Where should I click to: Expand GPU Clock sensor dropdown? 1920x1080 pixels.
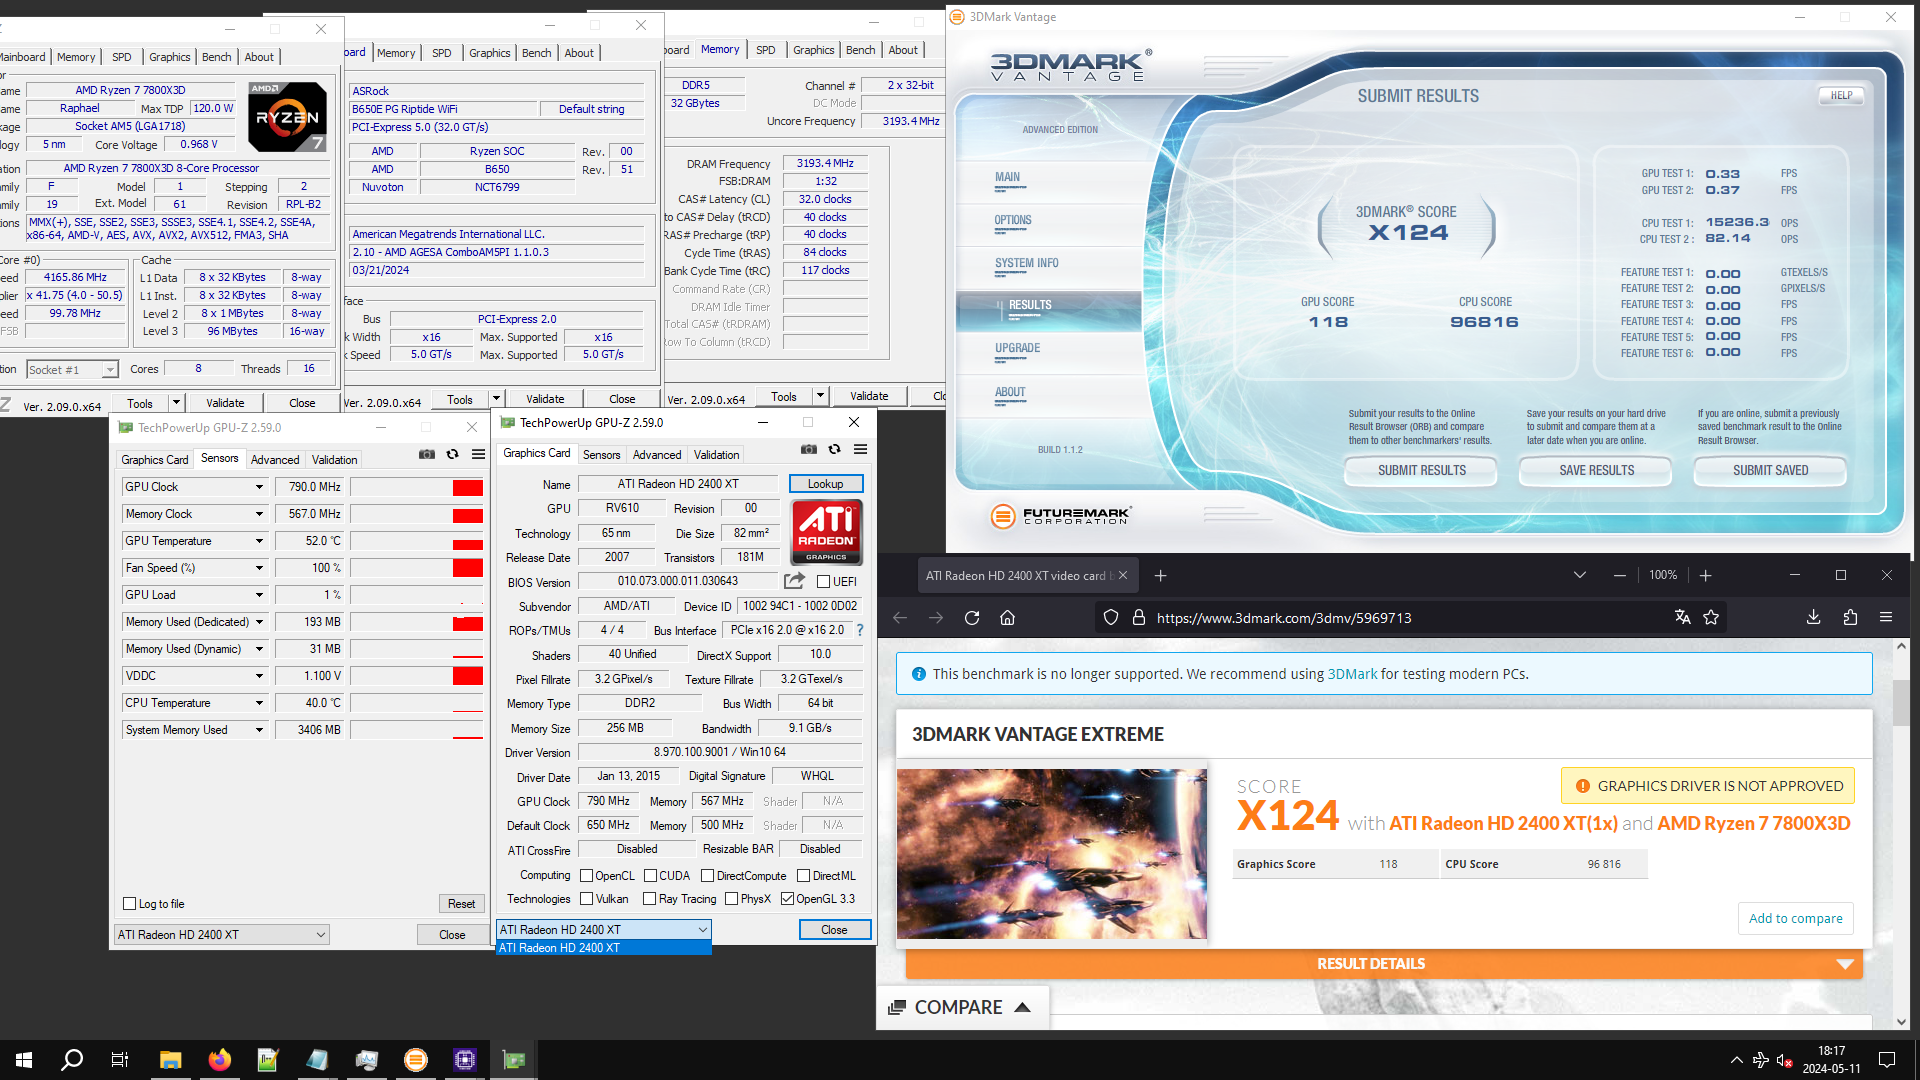pyautogui.click(x=259, y=487)
